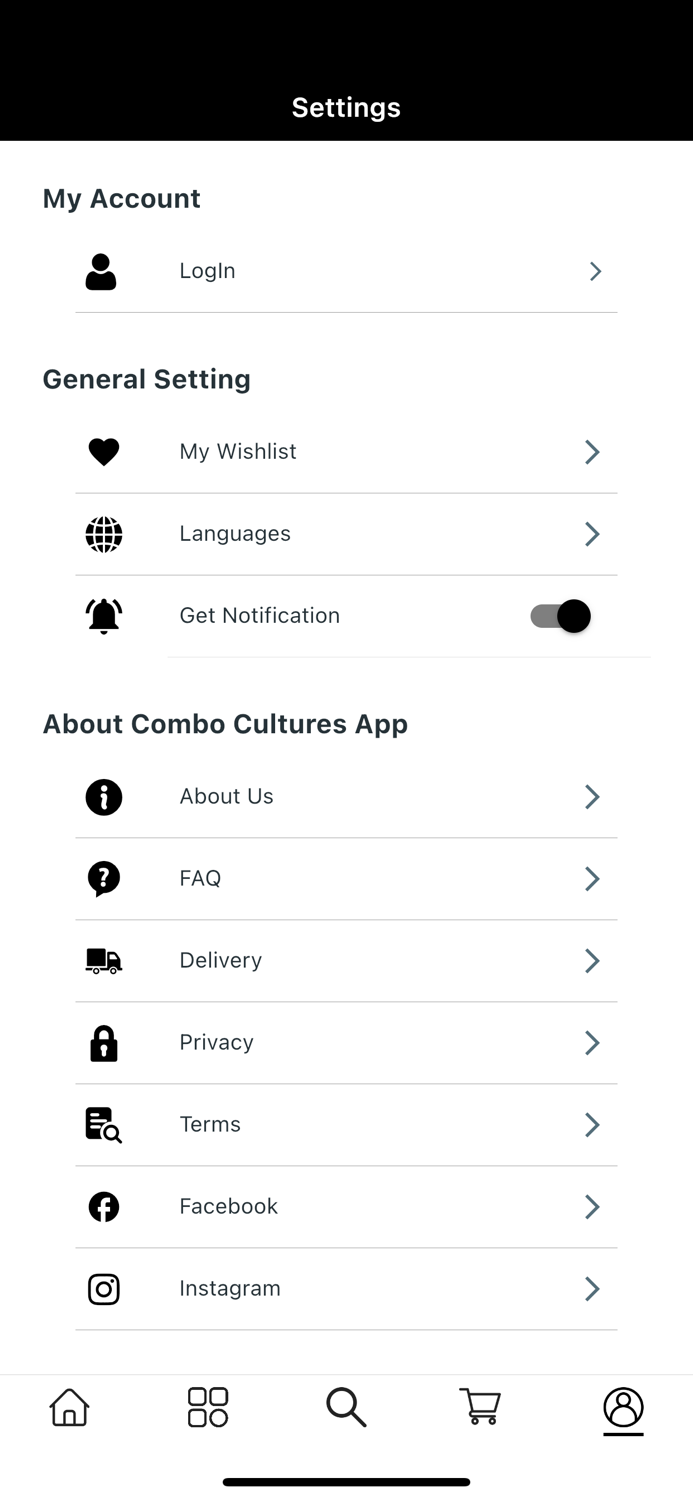The width and height of the screenshot is (693, 1500).
Task: Click the Privacy padlock icon
Action: tap(103, 1042)
